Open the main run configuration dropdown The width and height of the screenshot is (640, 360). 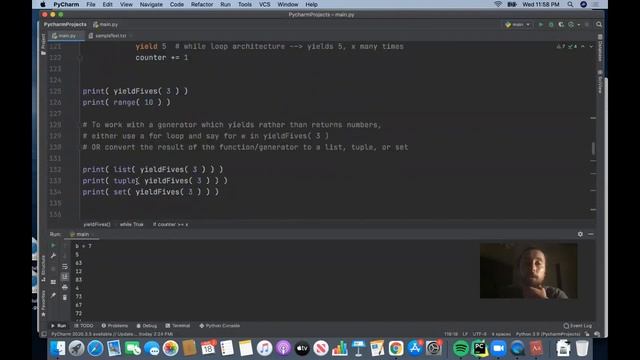[x=517, y=24]
